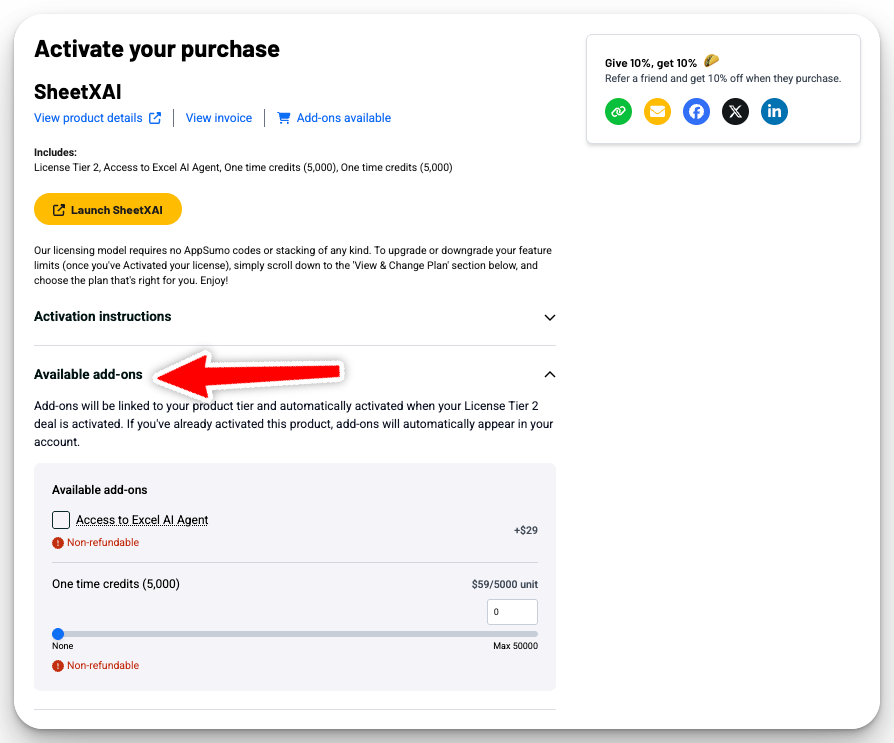
Task: Share referral on Facebook icon
Action: pos(696,111)
